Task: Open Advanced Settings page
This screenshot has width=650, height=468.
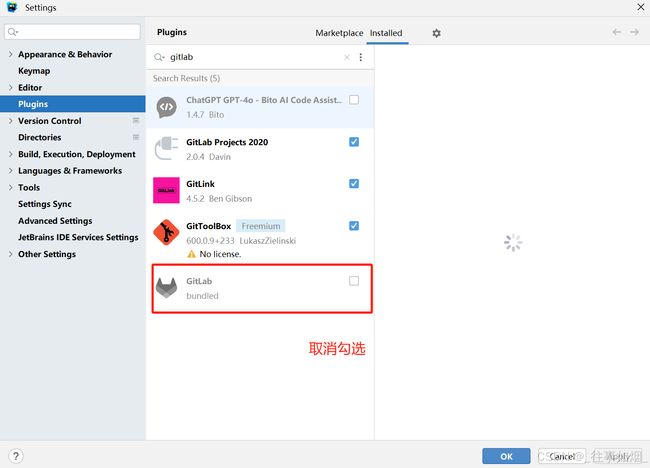Action: (55, 221)
